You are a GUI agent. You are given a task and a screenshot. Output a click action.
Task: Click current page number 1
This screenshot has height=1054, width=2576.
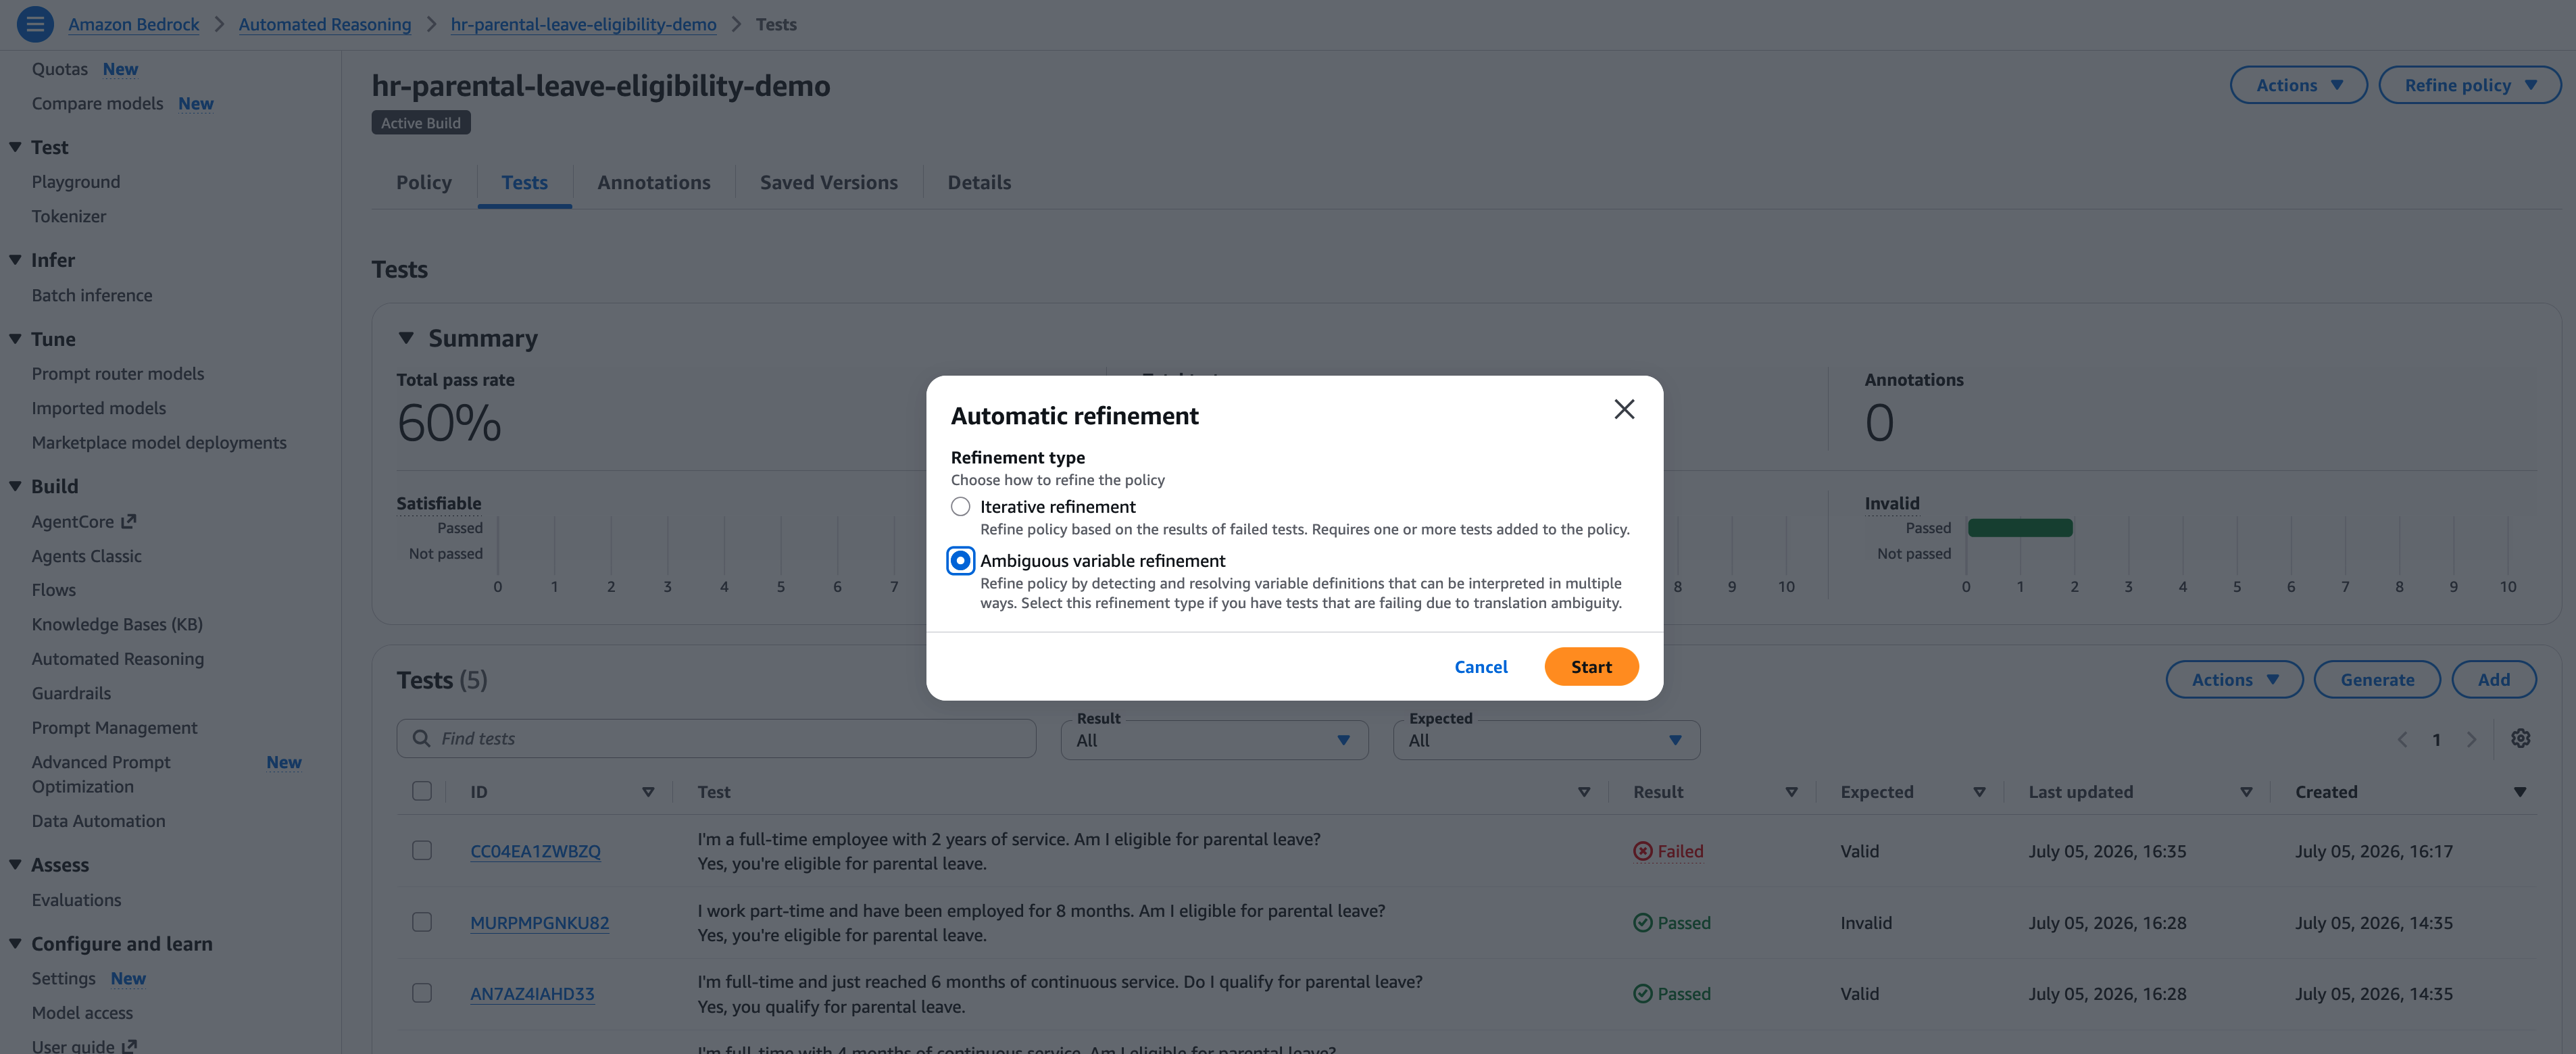(2436, 740)
